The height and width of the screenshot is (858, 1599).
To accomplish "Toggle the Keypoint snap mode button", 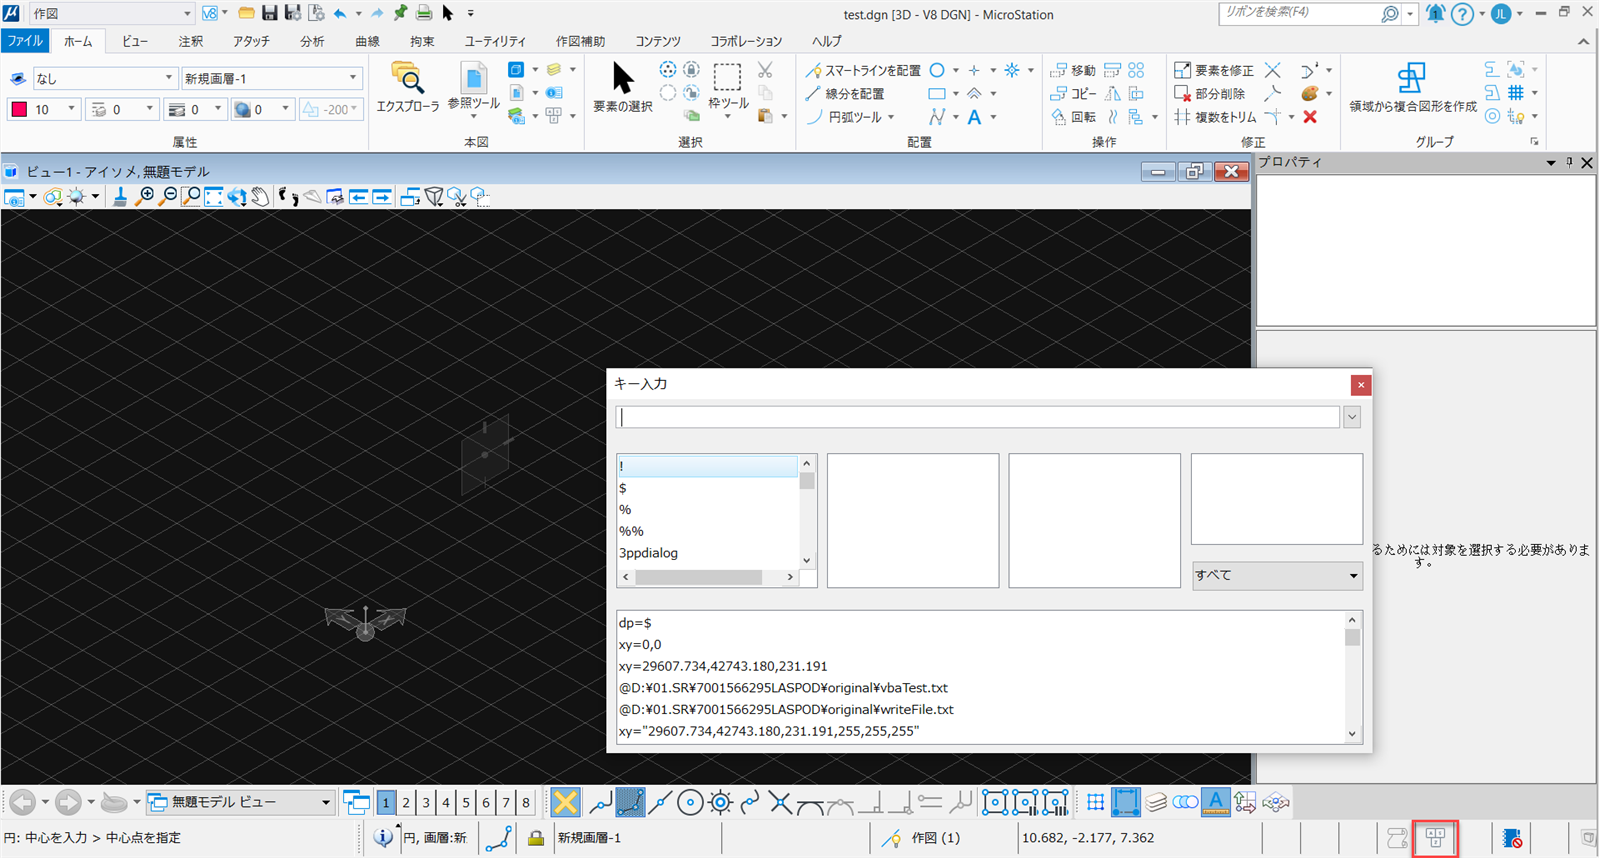I will 630,802.
